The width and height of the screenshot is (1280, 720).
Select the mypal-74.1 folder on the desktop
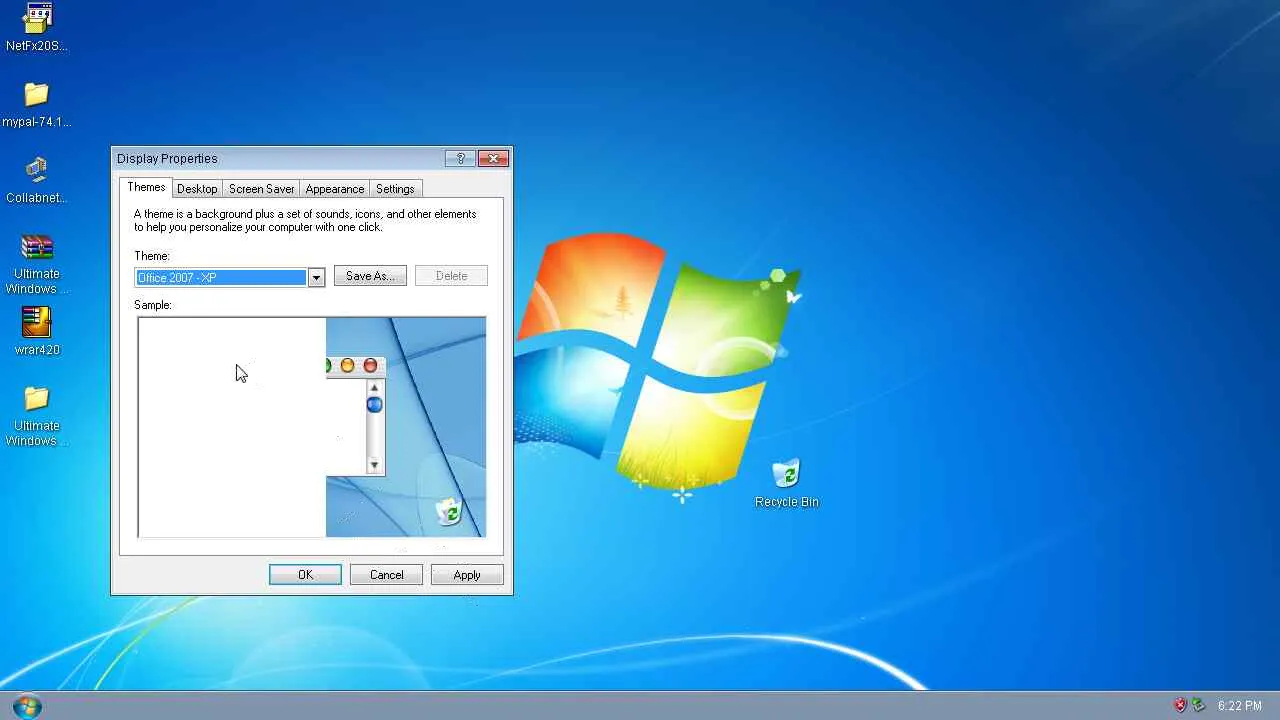pos(37,104)
